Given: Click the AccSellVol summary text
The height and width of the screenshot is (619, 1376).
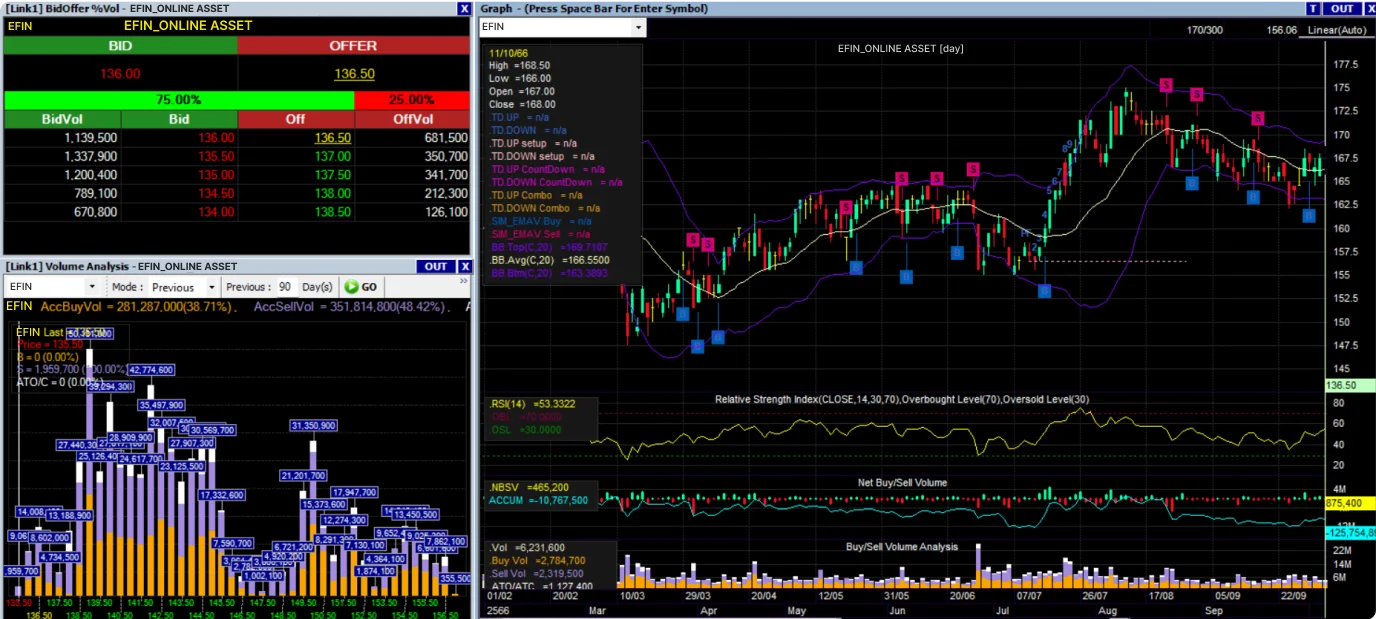Looking at the screenshot, I should (x=351, y=306).
